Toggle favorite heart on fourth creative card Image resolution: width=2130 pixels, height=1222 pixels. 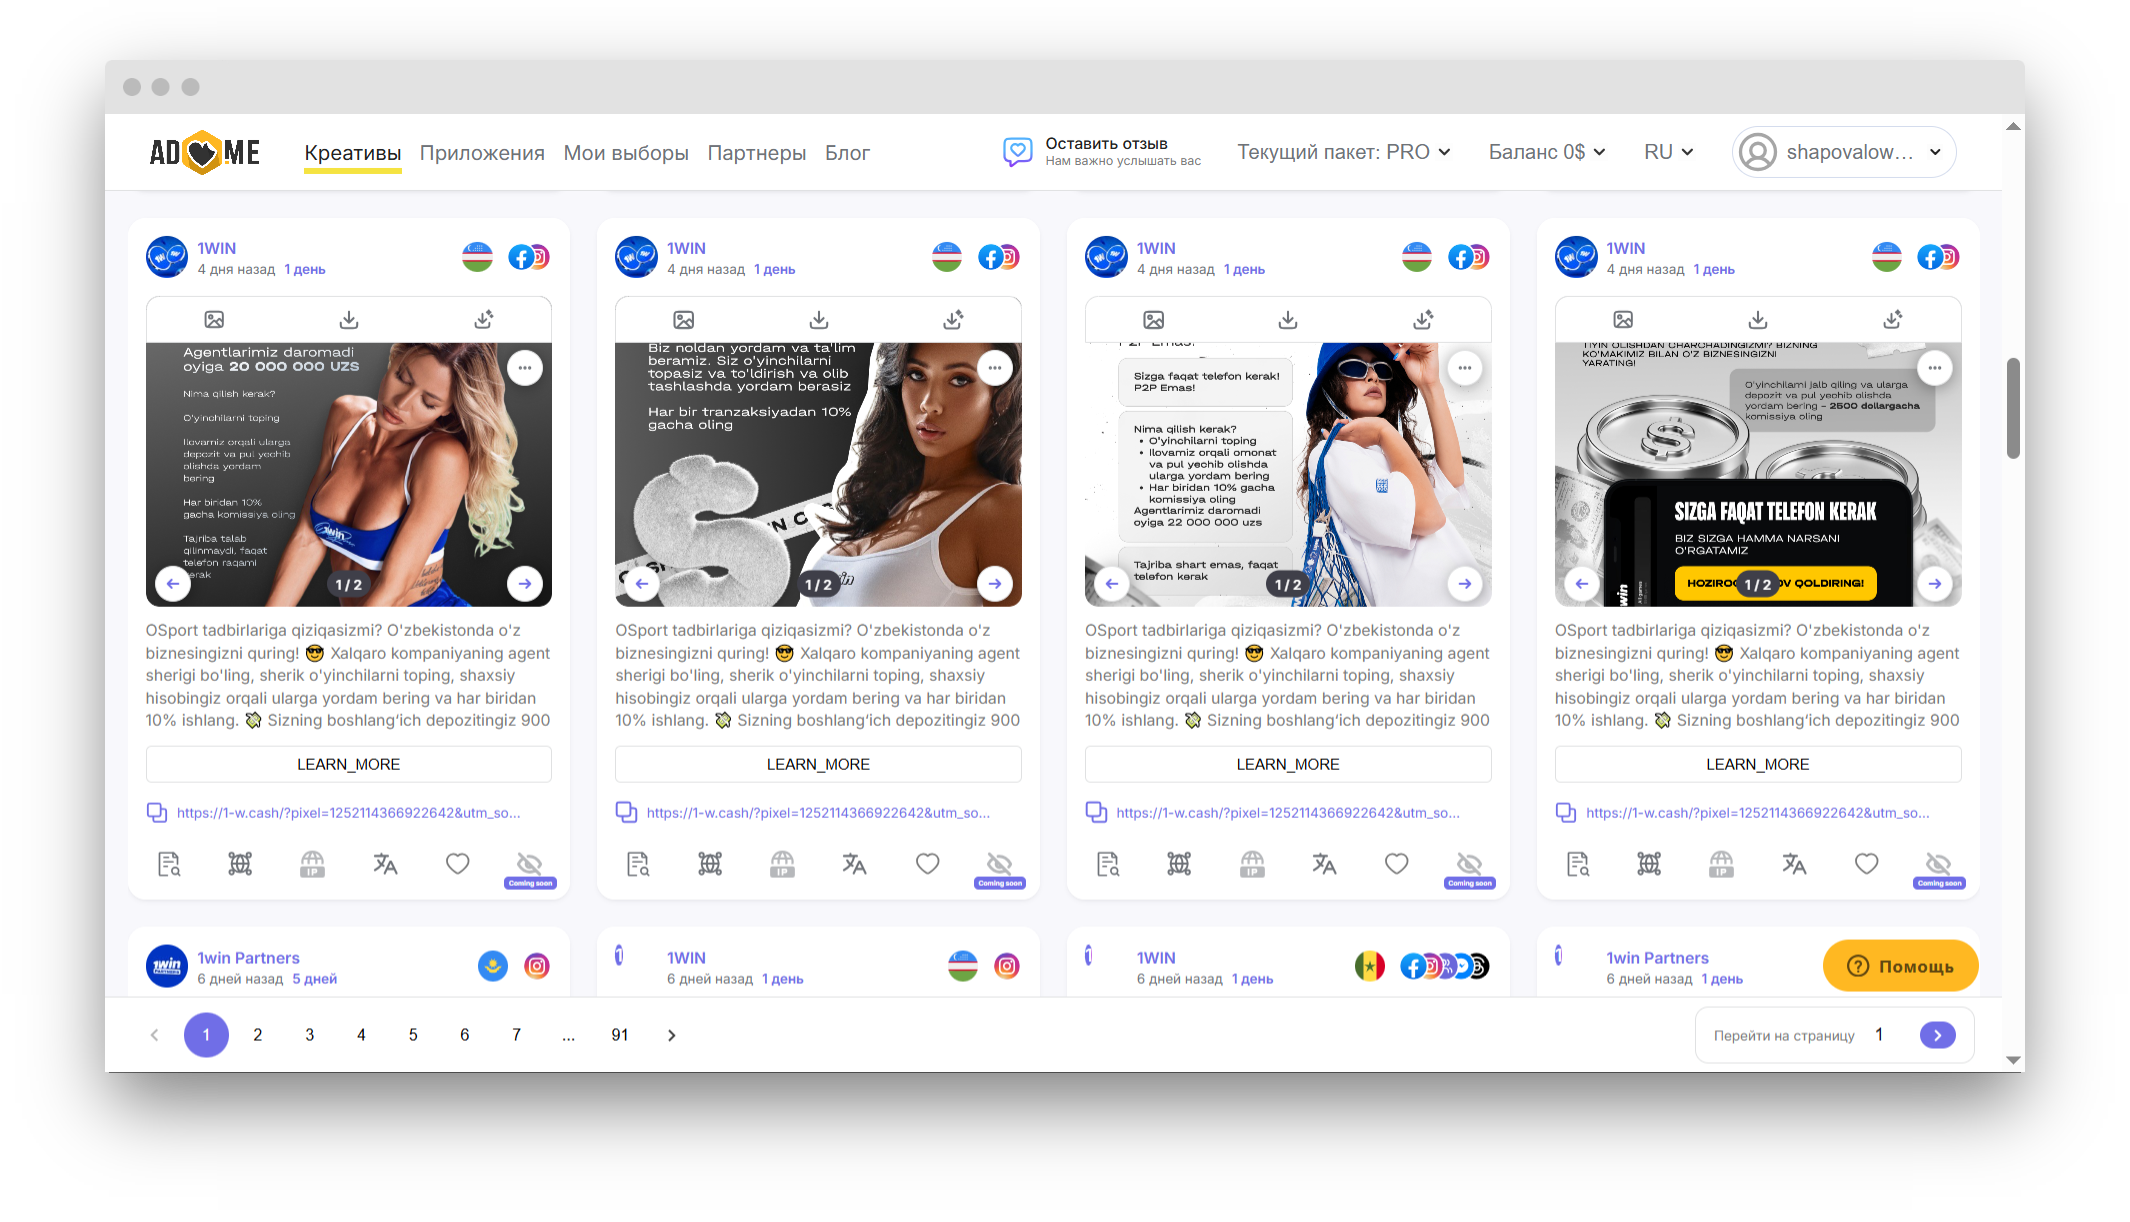(x=1866, y=864)
